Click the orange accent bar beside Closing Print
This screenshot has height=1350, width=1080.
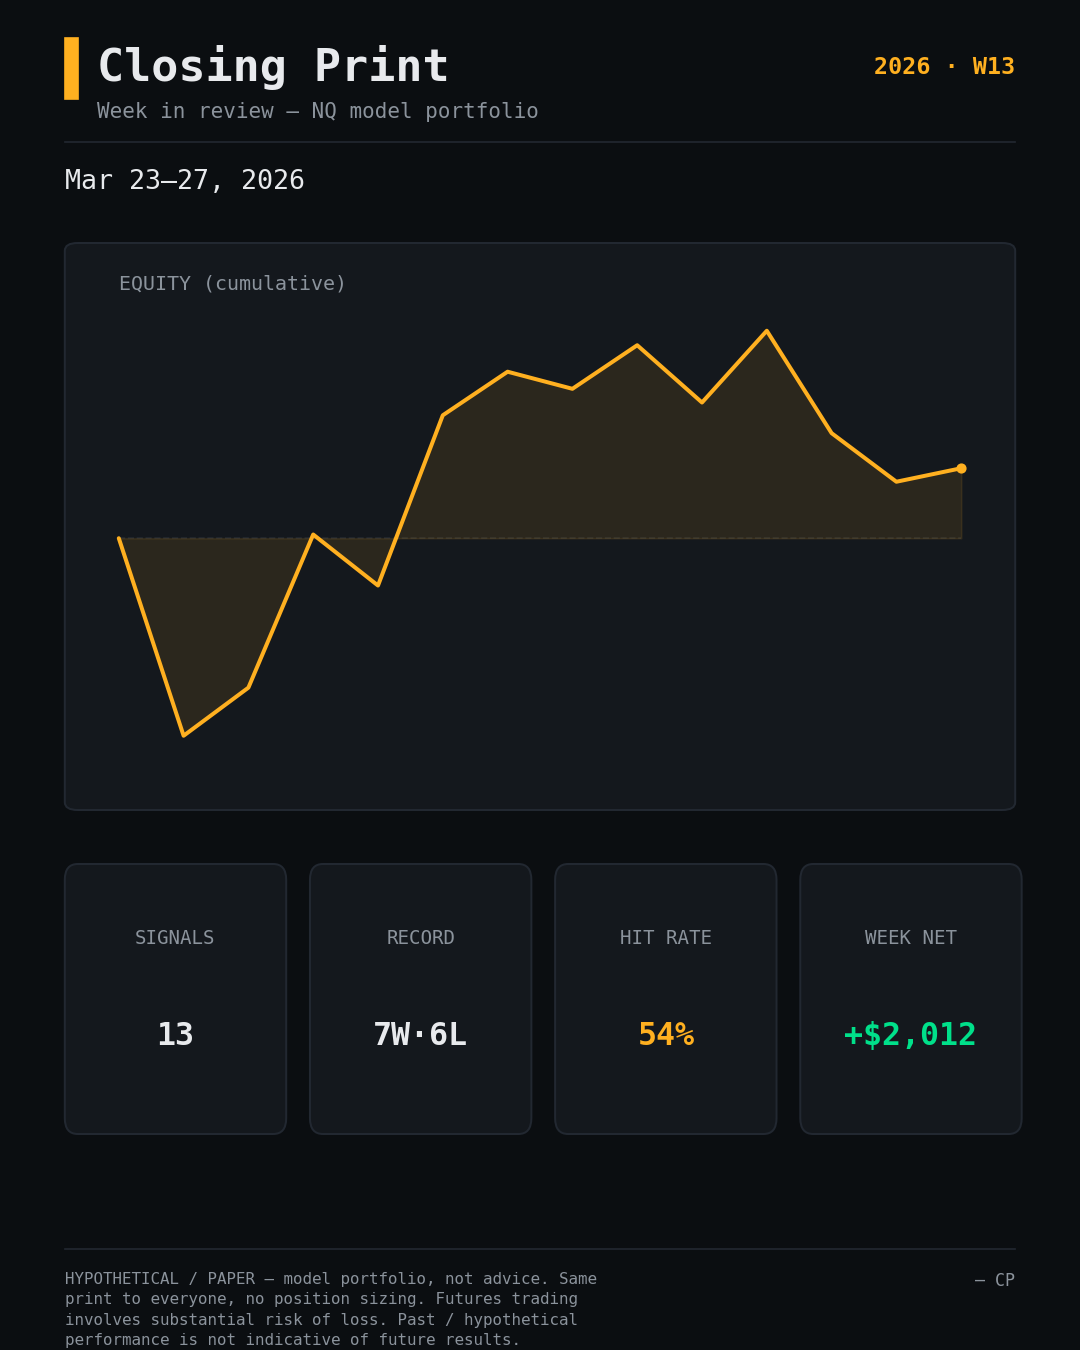coord(71,68)
